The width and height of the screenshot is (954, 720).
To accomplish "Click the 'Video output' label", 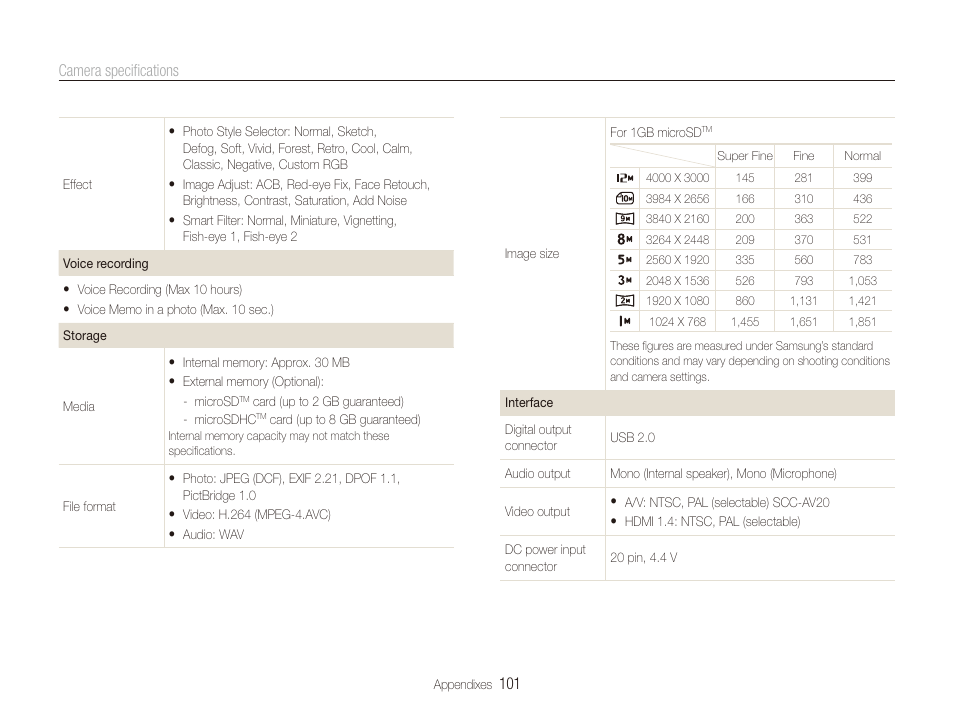I will pos(537,511).
